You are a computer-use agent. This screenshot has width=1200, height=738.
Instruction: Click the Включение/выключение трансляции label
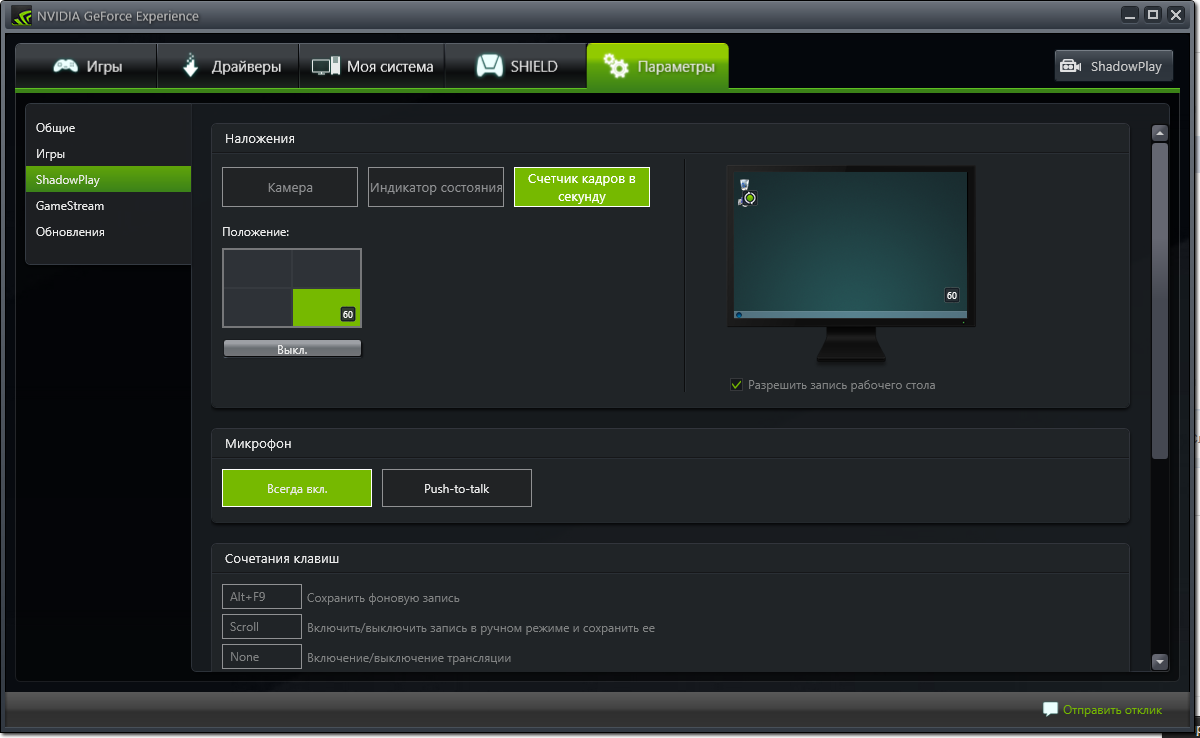[409, 658]
